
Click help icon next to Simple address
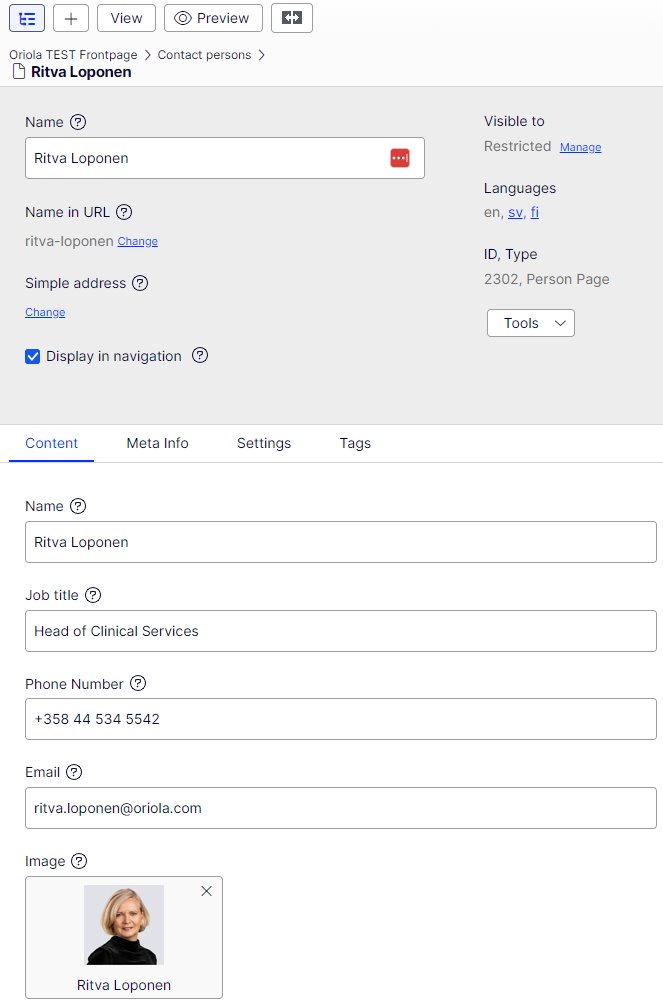point(140,283)
